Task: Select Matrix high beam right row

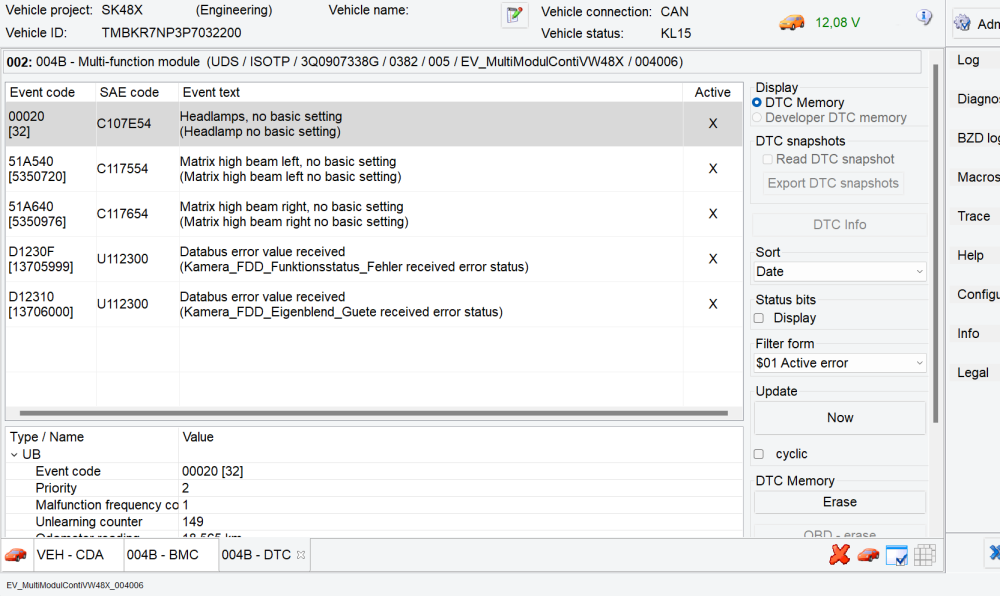Action: (374, 214)
